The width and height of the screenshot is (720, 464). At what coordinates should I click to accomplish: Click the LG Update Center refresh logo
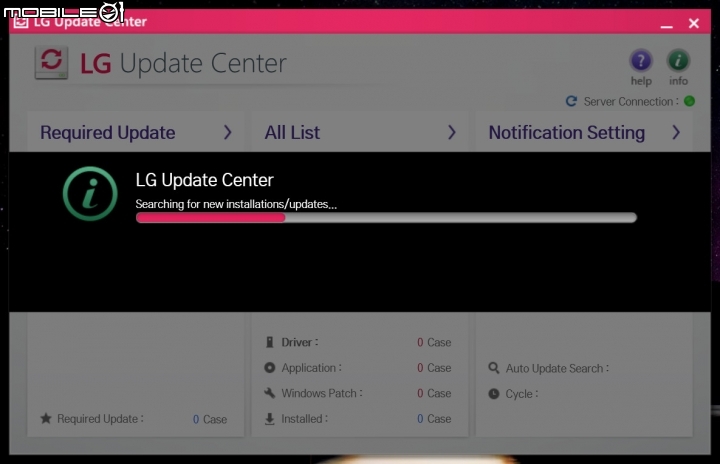pyautogui.click(x=51, y=62)
